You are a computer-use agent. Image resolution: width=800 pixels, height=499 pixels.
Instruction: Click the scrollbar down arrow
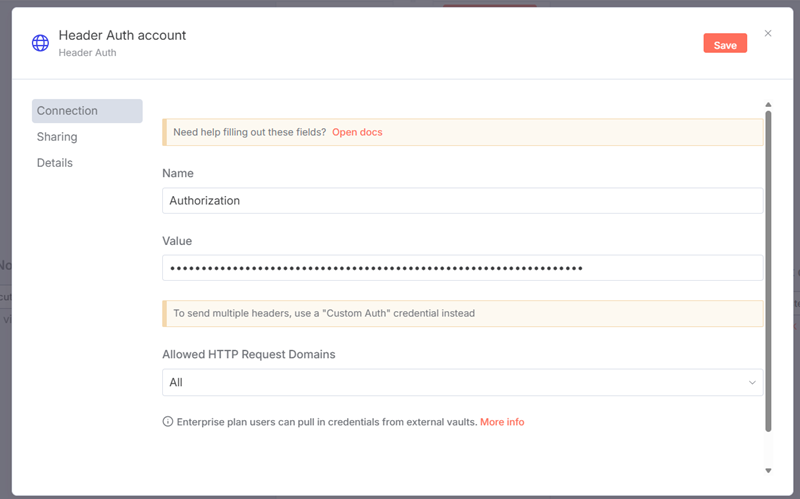click(x=768, y=470)
